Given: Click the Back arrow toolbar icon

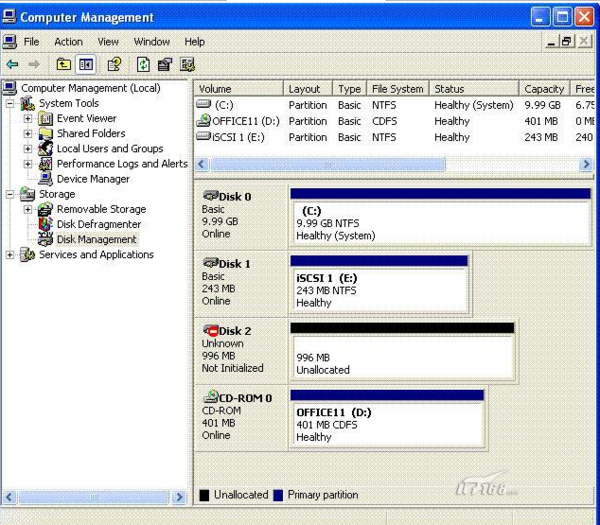Looking at the screenshot, I should pyautogui.click(x=12, y=65).
